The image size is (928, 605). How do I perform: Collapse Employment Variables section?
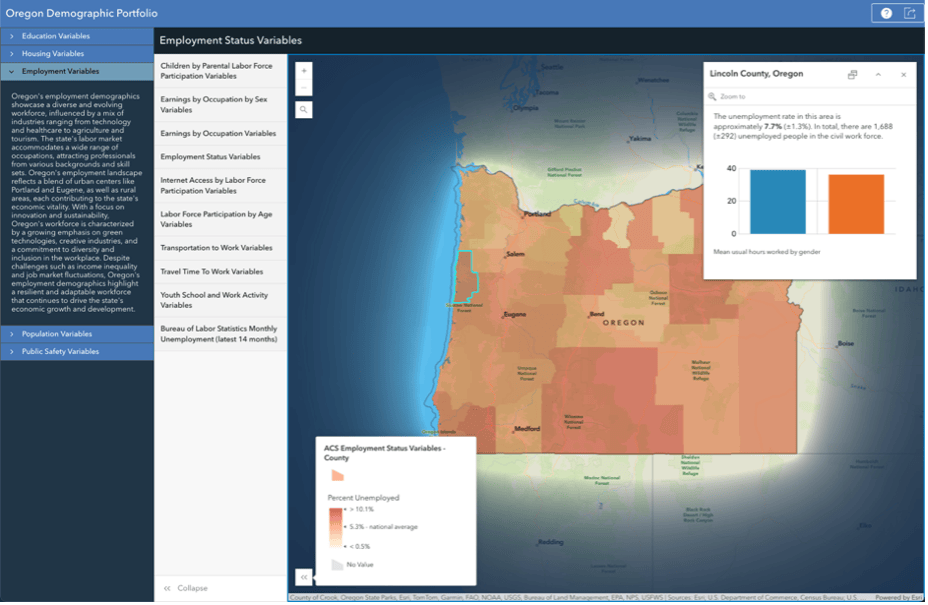[x=77, y=72]
